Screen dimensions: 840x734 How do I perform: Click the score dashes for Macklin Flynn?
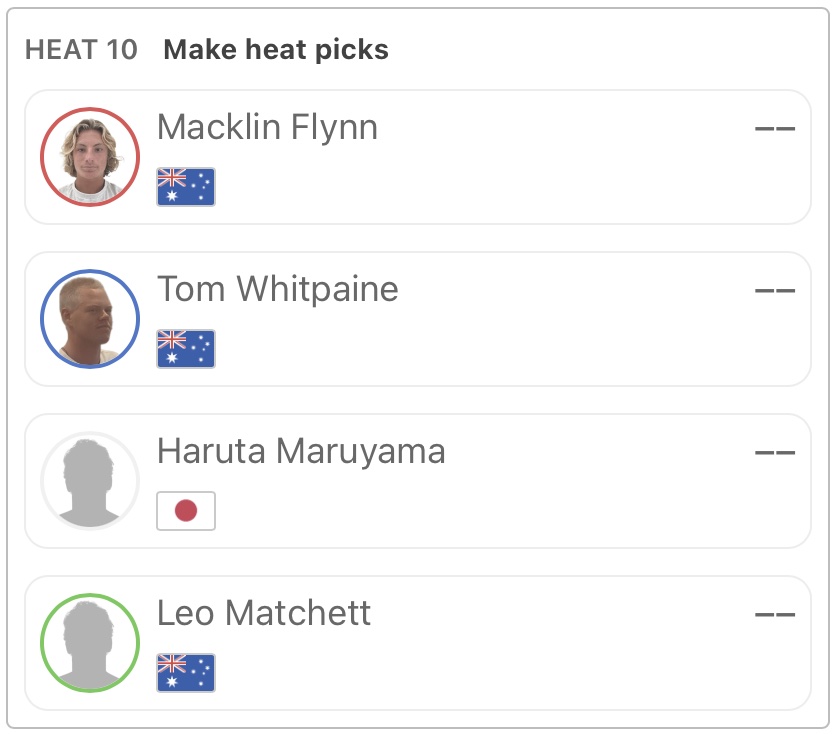pyautogui.click(x=774, y=129)
